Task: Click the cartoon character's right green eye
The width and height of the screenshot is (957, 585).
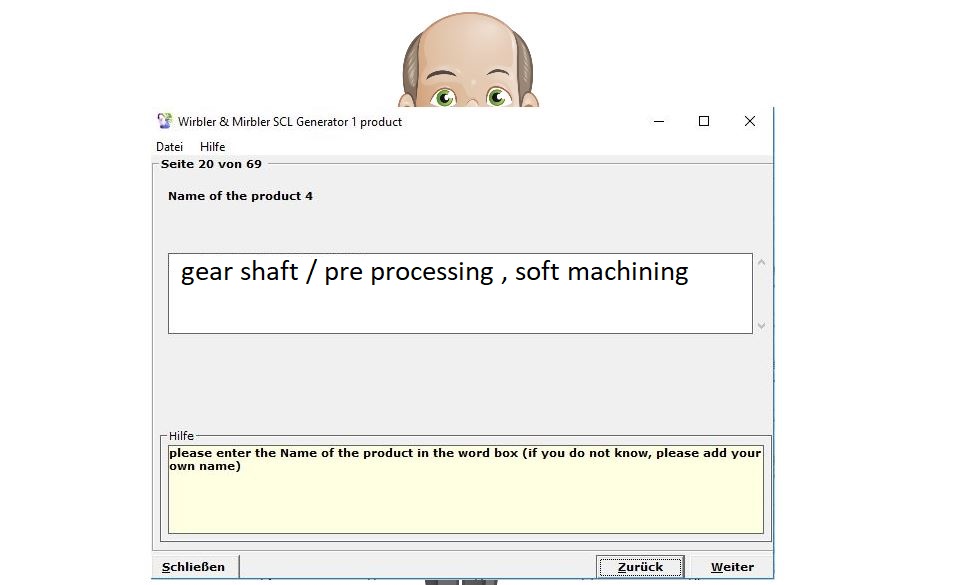Action: [497, 97]
